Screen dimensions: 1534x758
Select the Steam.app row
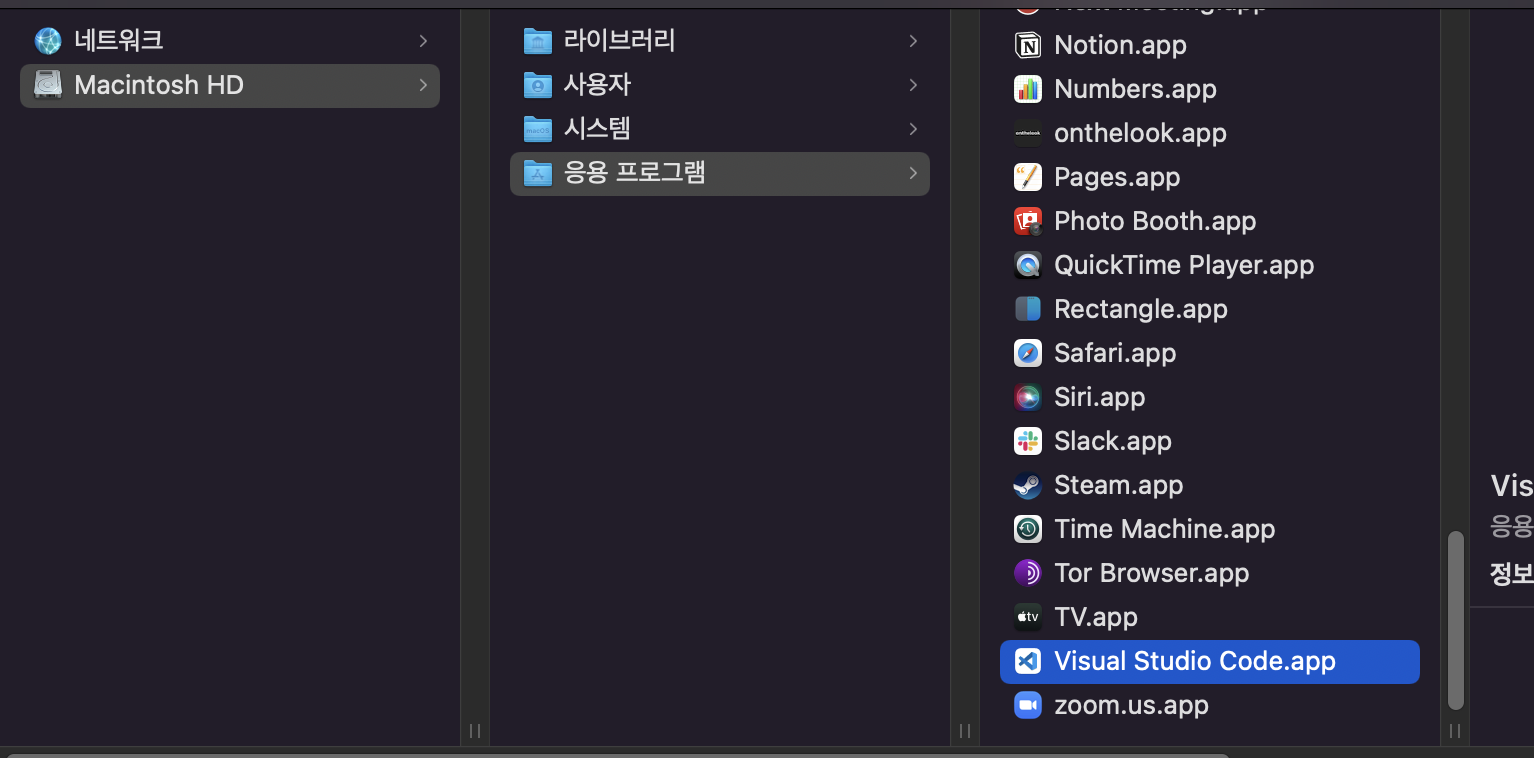1210,485
